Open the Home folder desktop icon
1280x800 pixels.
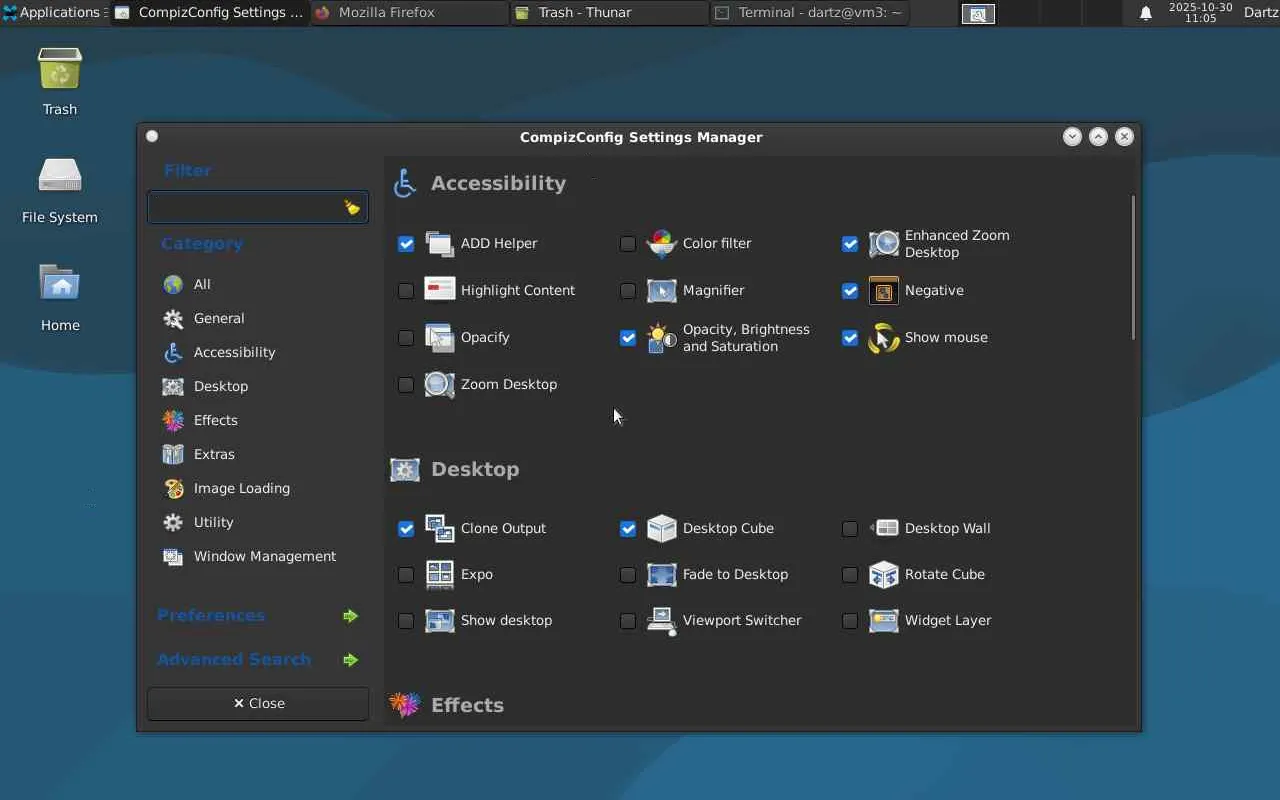click(60, 284)
